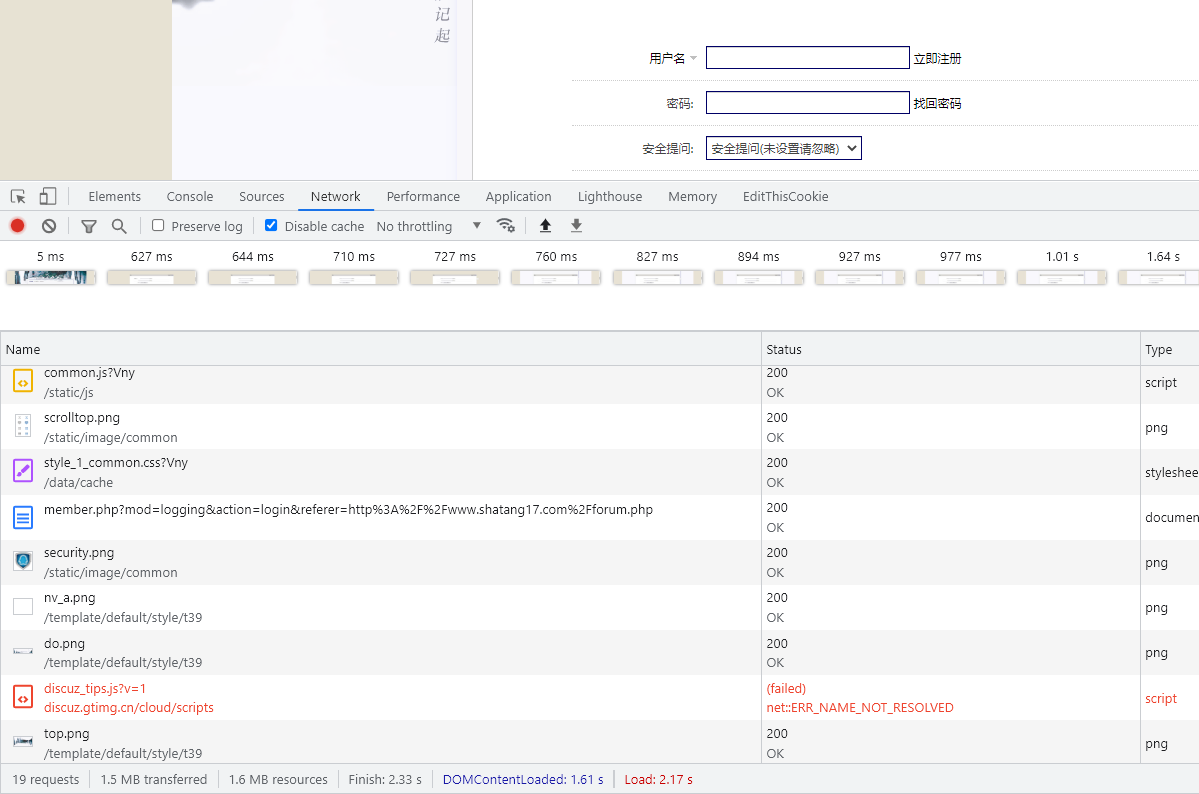Open network search with magnifier icon
1199x794 pixels.
click(119, 226)
